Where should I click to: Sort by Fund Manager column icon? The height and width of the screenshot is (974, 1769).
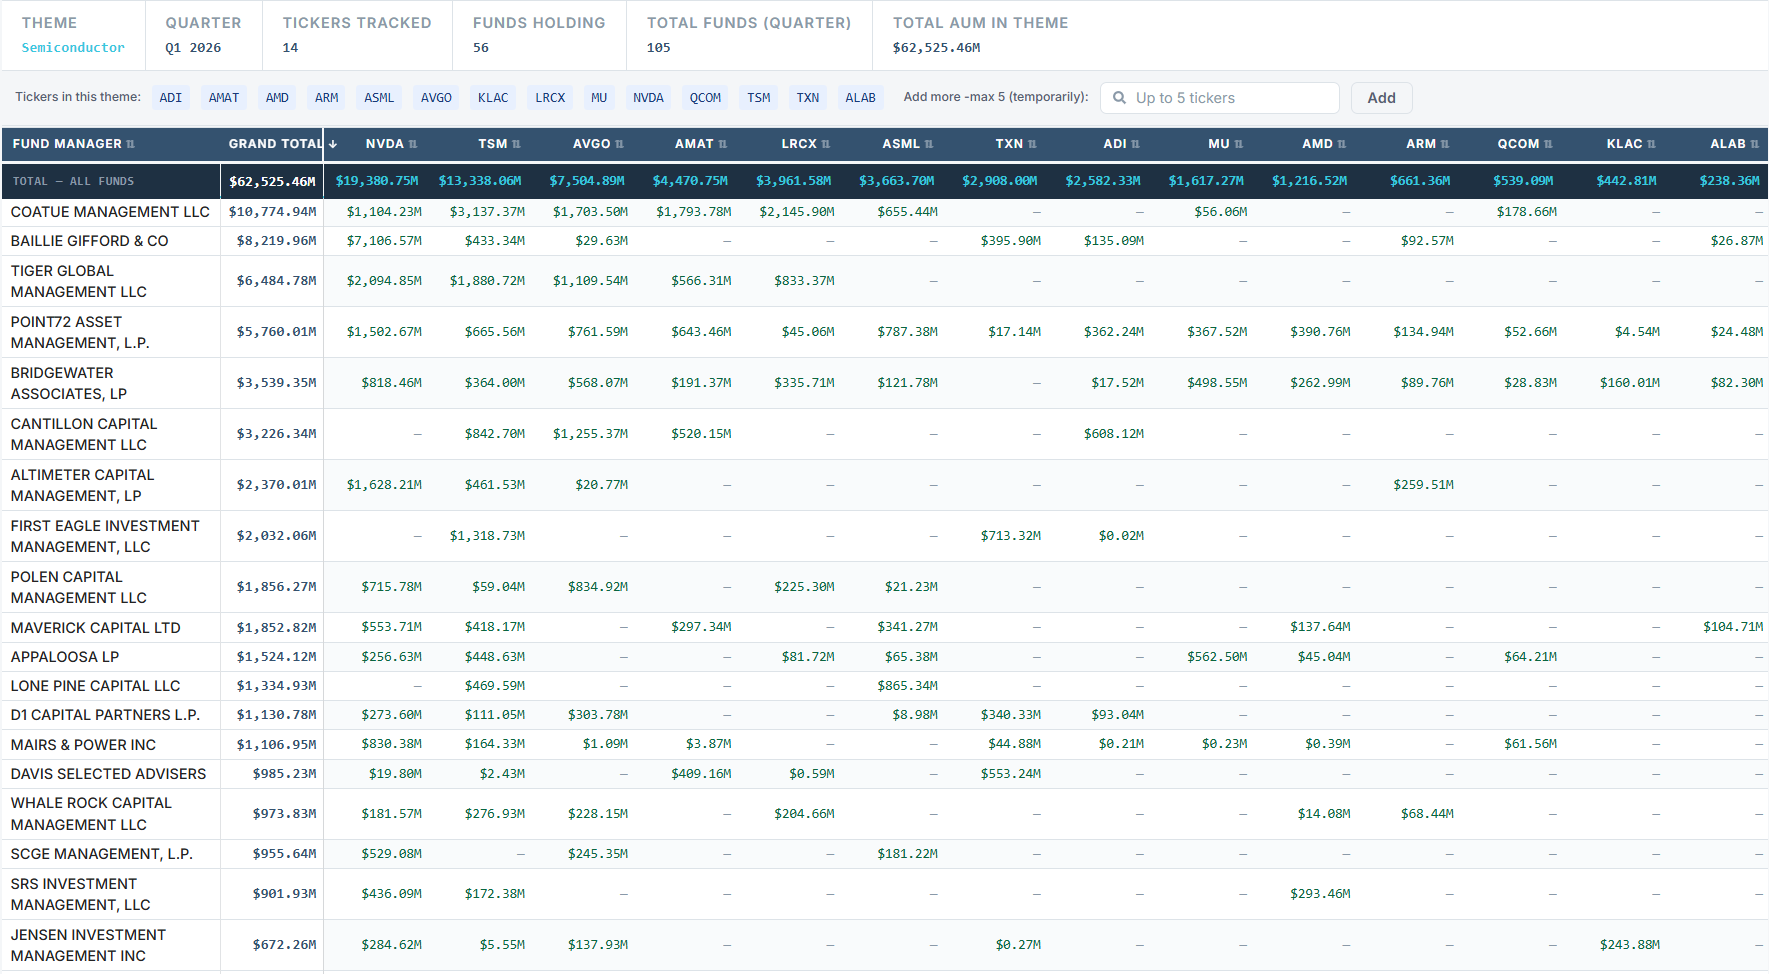point(130,144)
